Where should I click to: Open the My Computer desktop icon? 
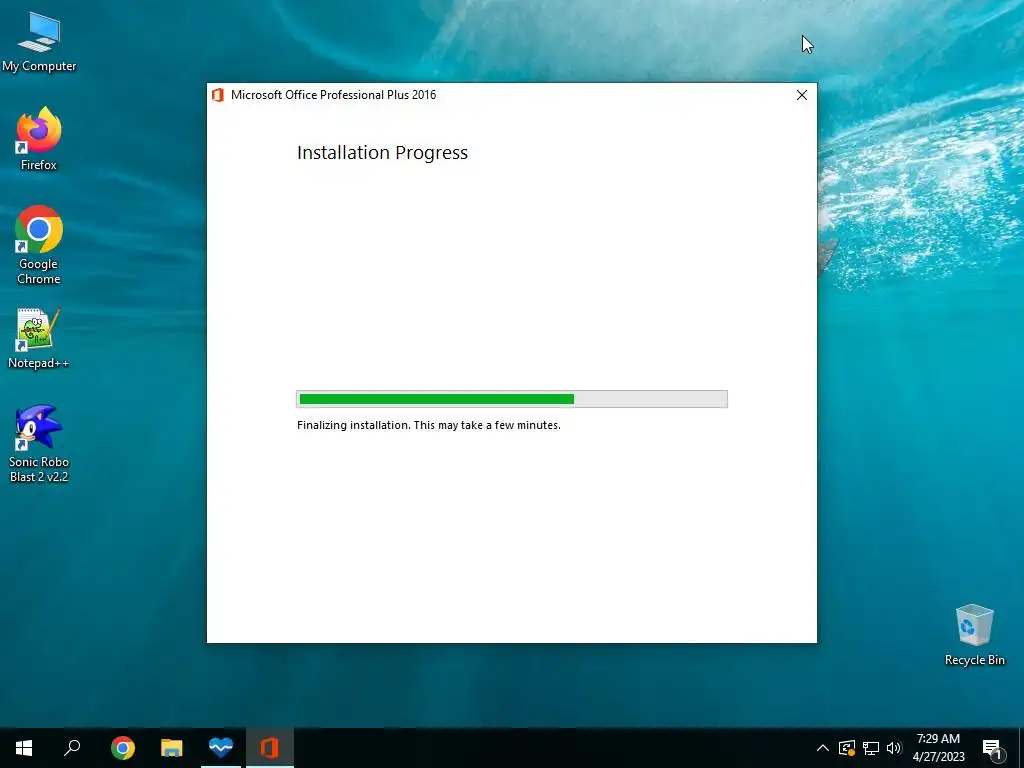point(39,42)
